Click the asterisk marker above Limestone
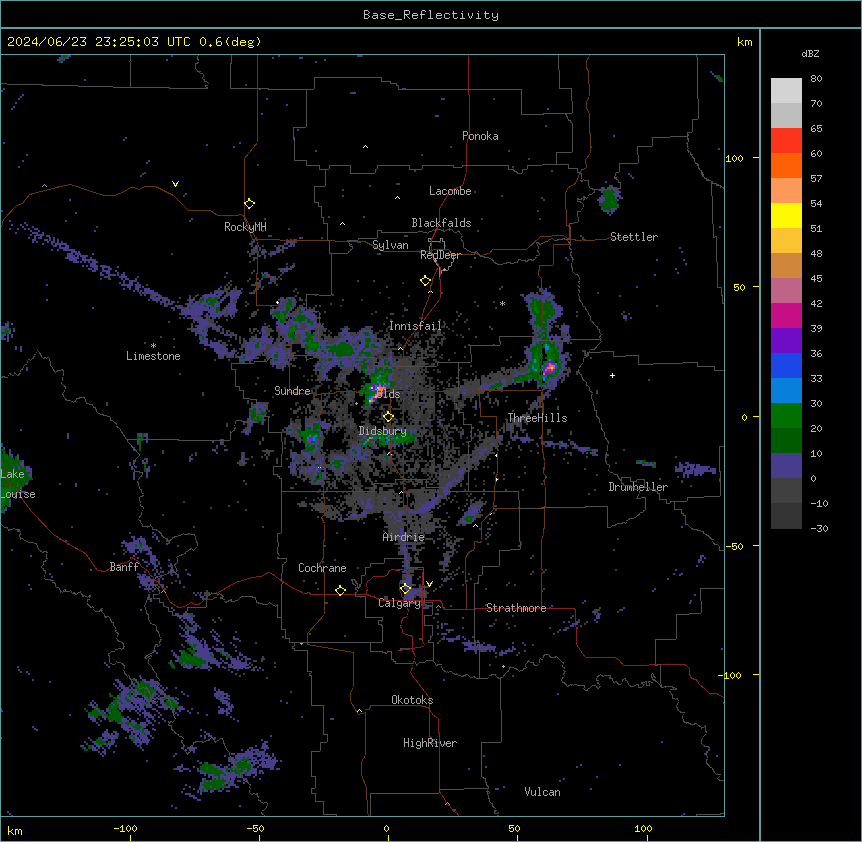Screen dimensions: 862x842 153,346
